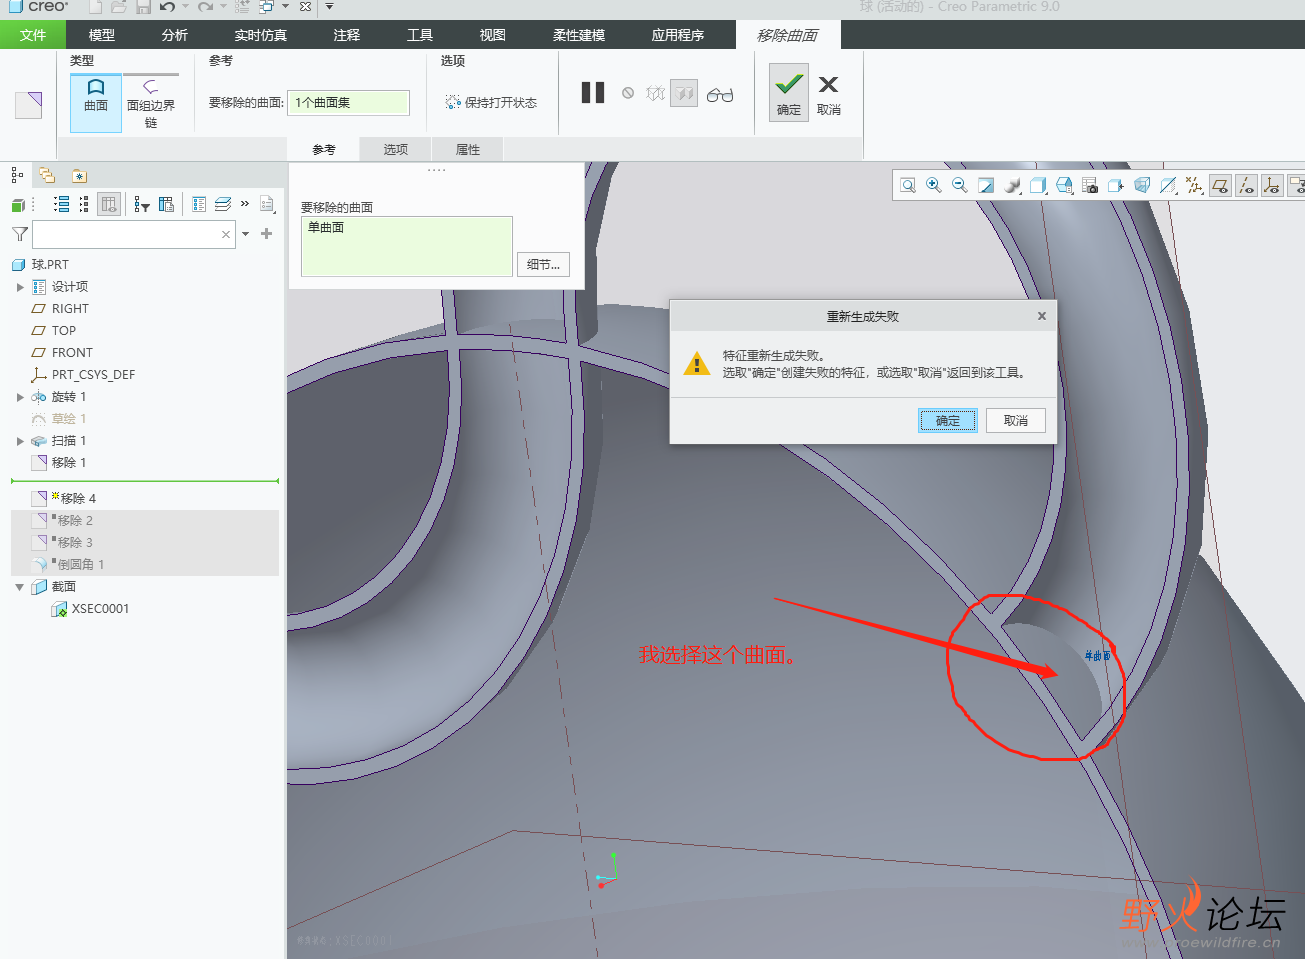Click the 细节... button
The image size is (1305, 959).
click(x=544, y=264)
